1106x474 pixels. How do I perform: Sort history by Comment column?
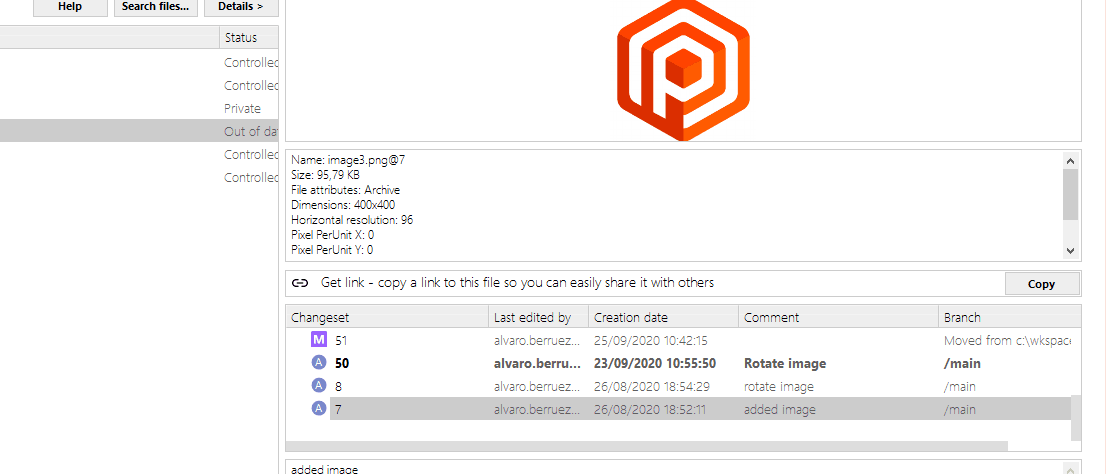pos(839,317)
